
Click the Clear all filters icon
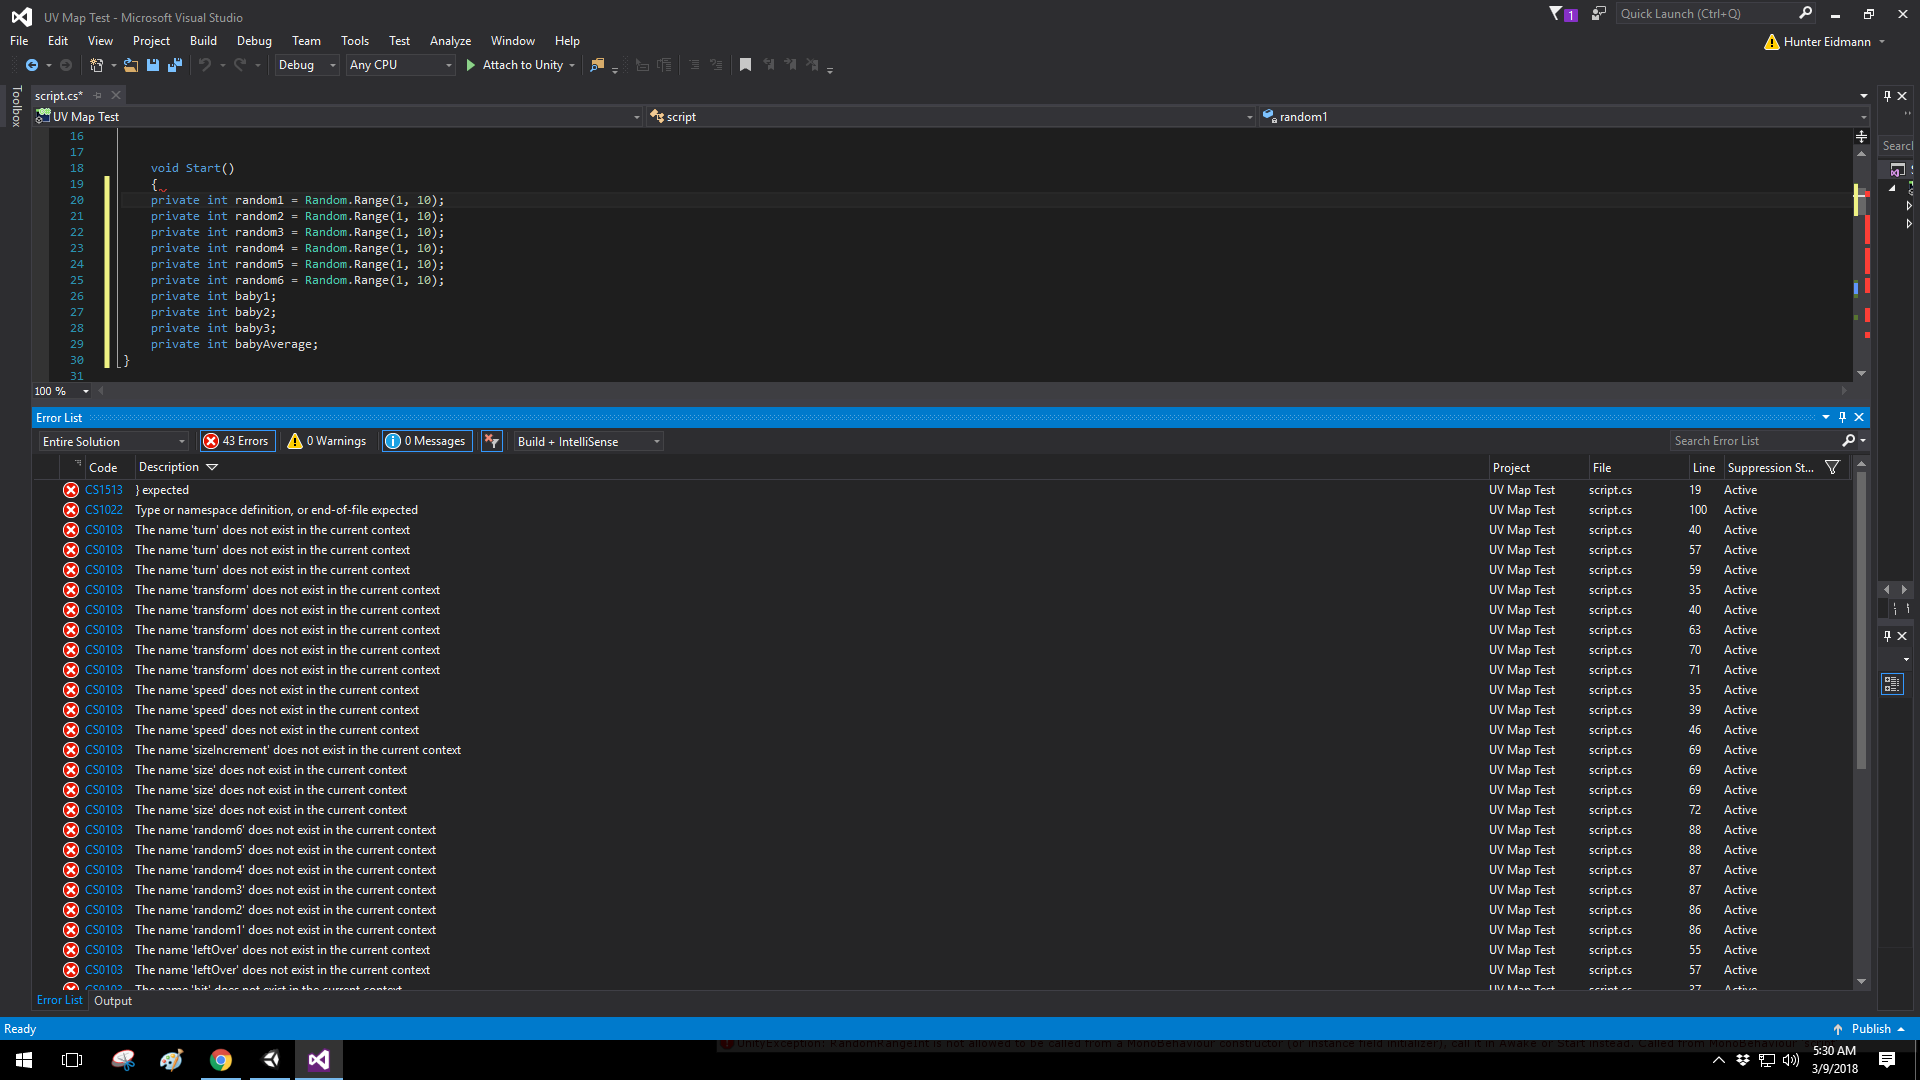(491, 441)
